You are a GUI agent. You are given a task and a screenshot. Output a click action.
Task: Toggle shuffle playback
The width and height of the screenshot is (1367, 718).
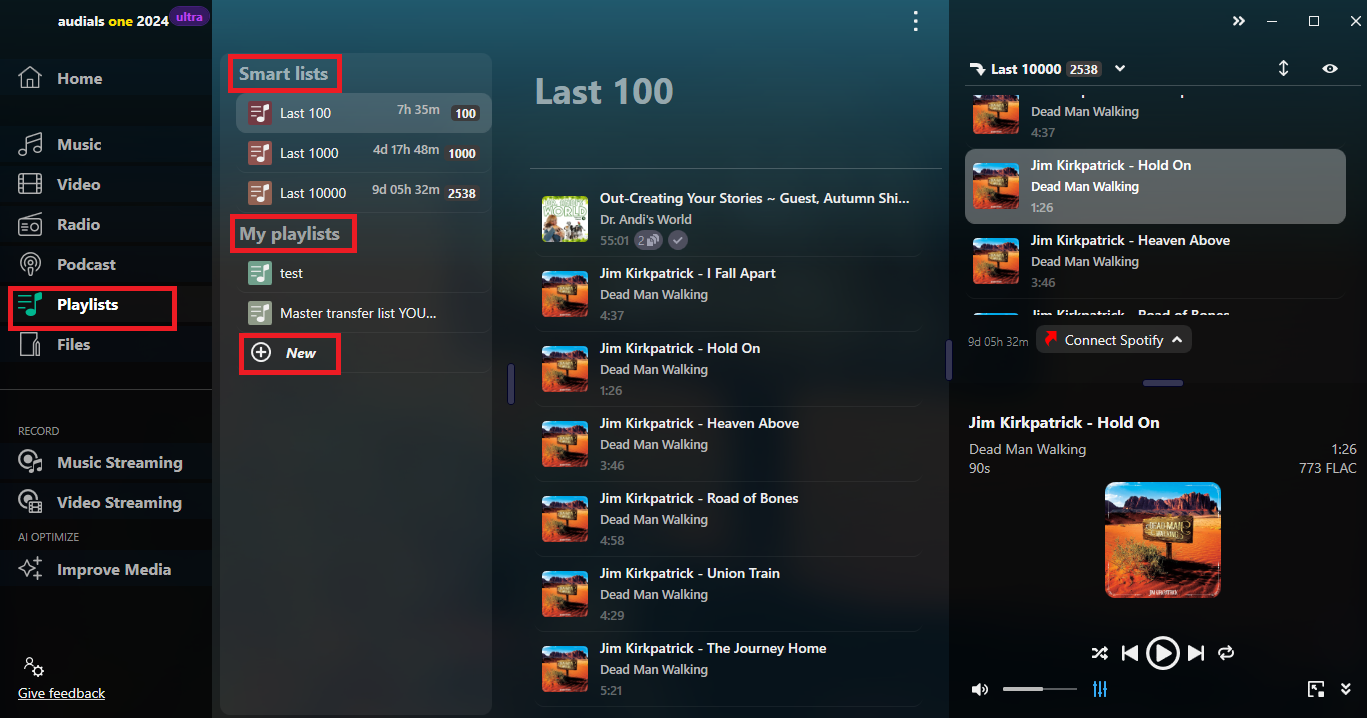tap(1100, 653)
